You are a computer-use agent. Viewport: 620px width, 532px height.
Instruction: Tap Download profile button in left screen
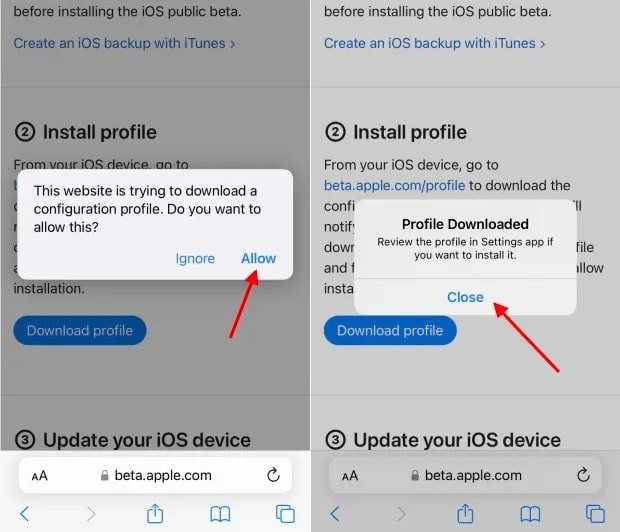point(80,330)
